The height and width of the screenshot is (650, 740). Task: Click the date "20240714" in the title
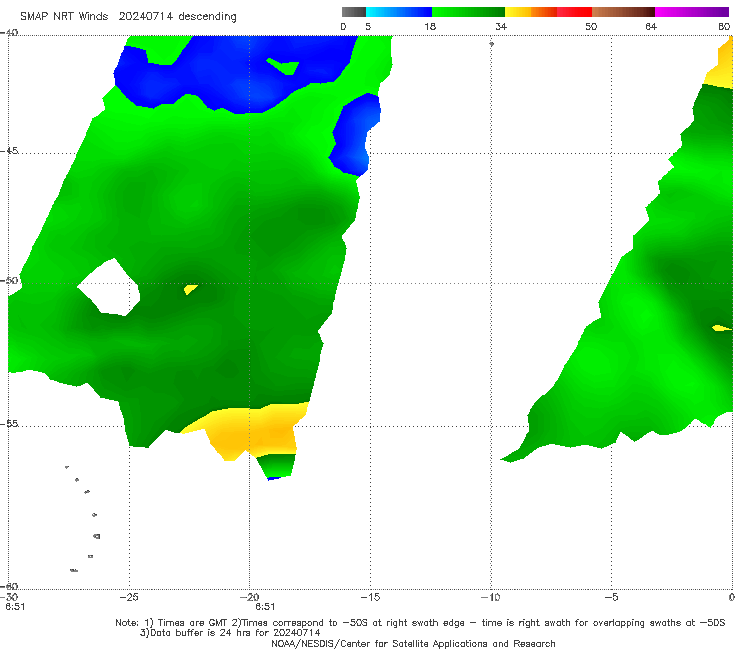coord(145,17)
